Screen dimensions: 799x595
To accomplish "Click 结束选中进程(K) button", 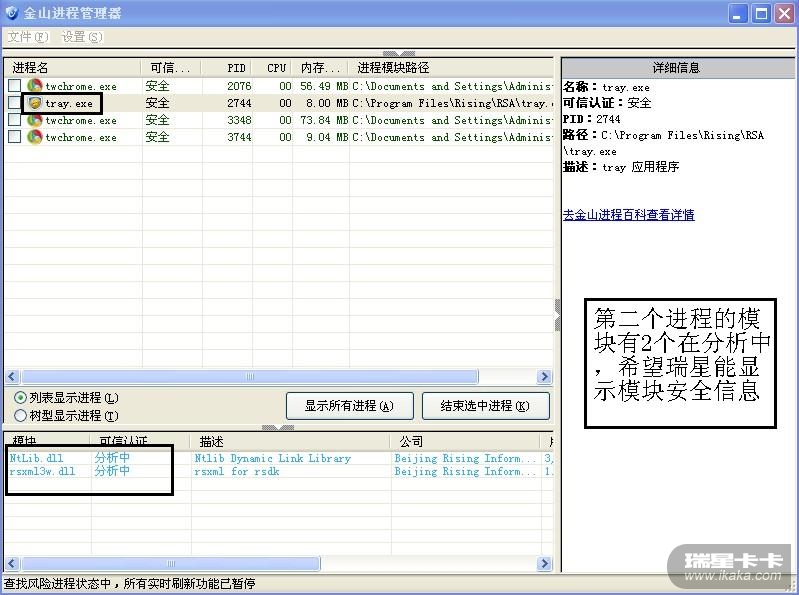I will click(x=486, y=406).
